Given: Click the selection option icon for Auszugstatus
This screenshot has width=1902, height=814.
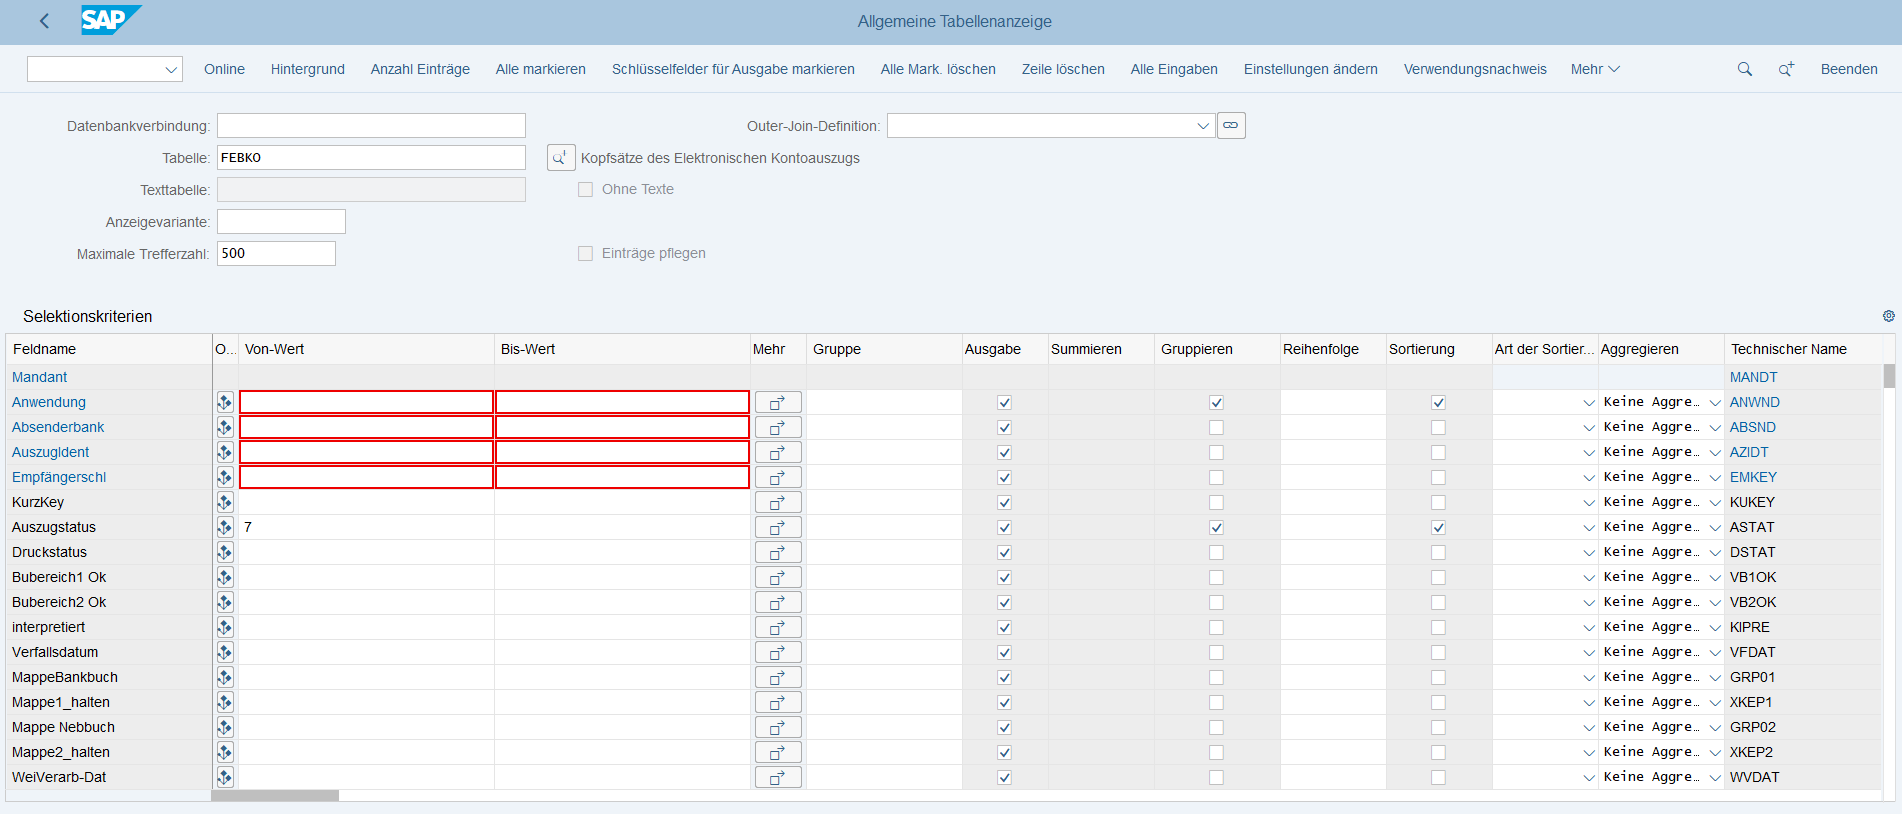Looking at the screenshot, I should click(x=225, y=527).
